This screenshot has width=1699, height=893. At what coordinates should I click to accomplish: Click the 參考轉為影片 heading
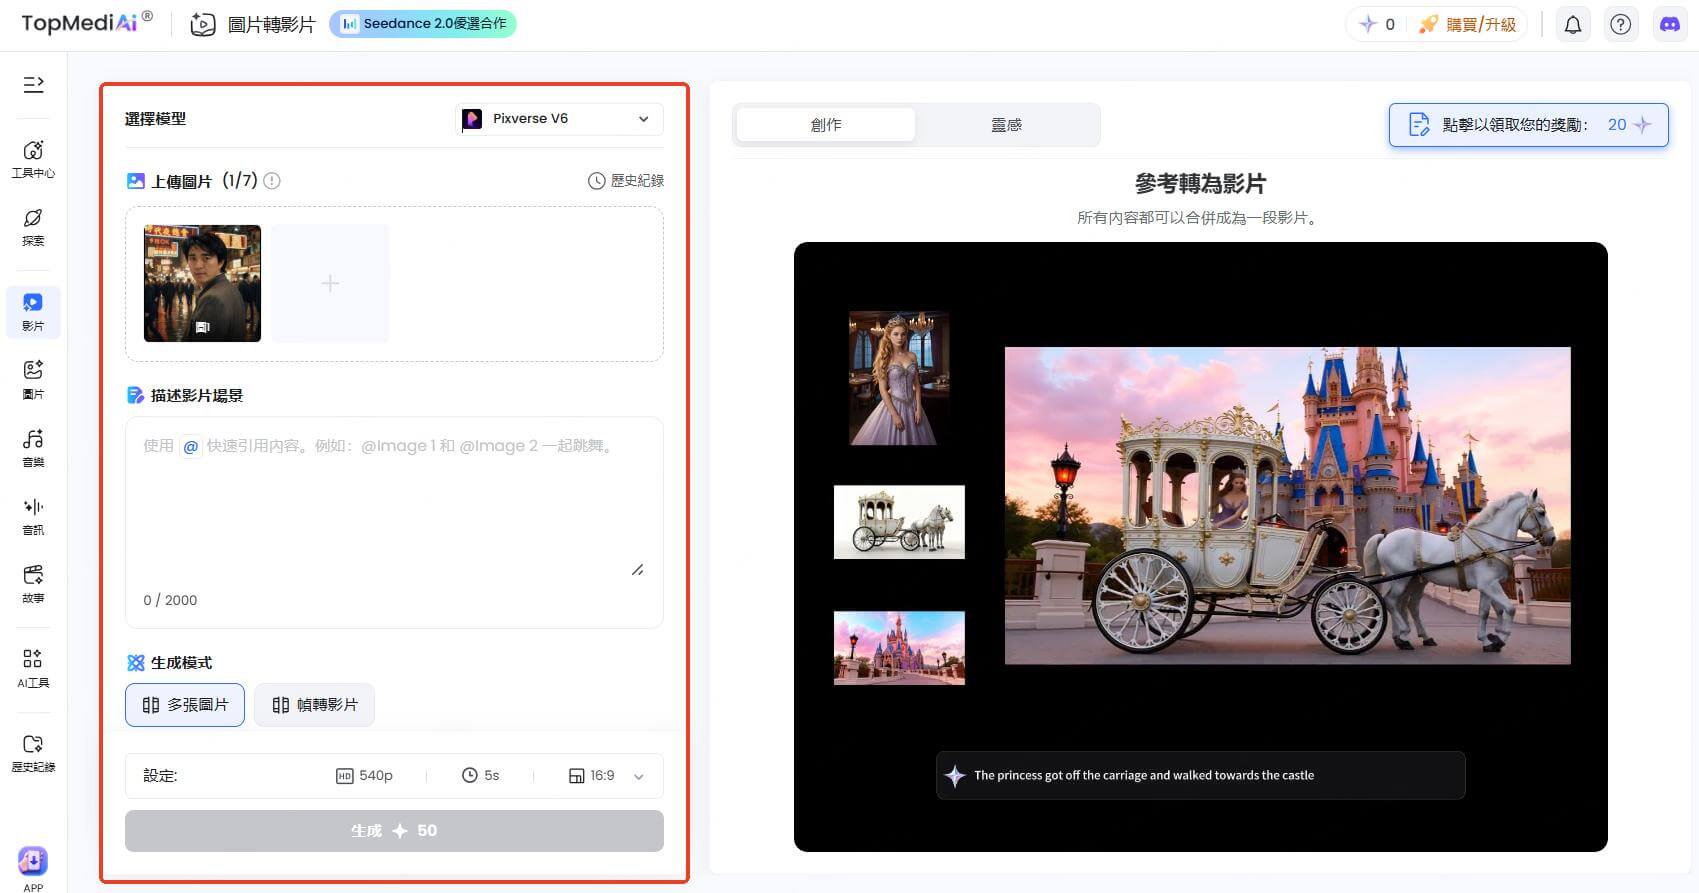point(1200,184)
